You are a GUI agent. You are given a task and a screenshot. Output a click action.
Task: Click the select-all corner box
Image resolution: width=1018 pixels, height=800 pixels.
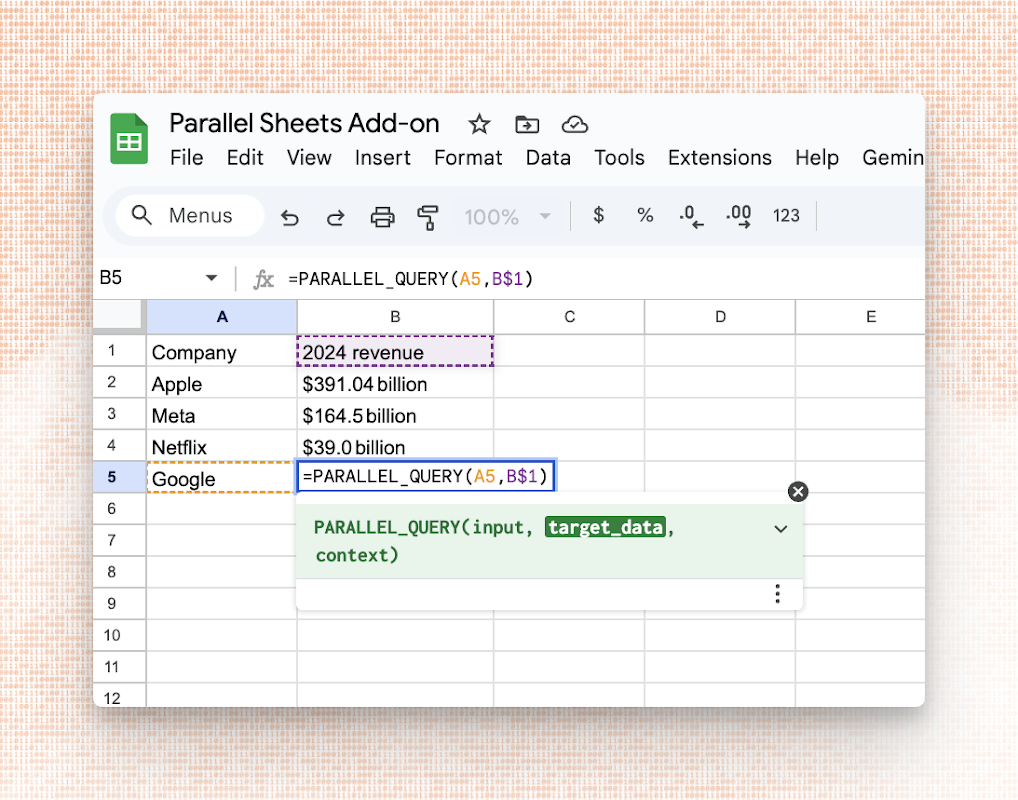(x=119, y=316)
